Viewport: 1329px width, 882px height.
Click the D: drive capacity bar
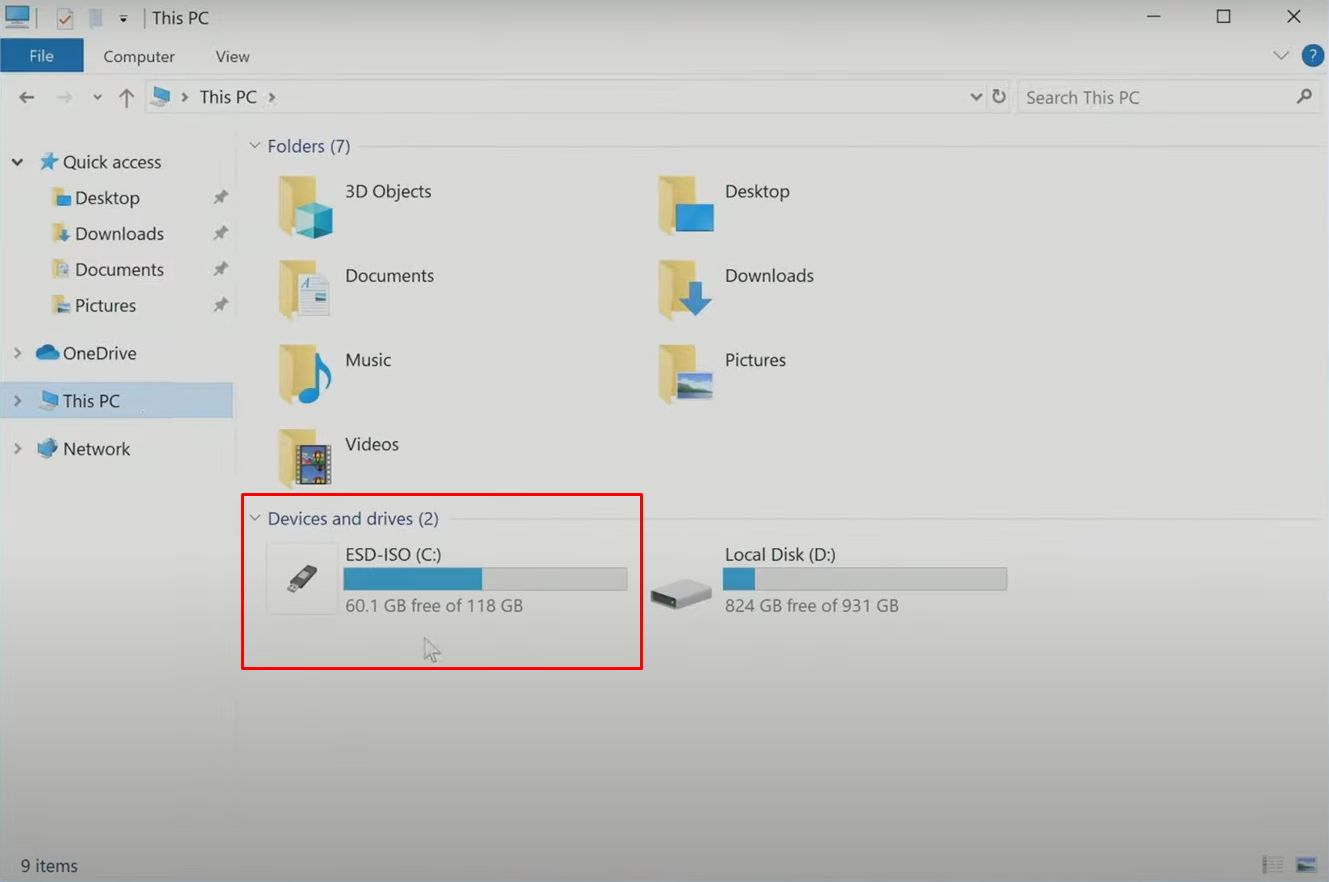coord(864,578)
